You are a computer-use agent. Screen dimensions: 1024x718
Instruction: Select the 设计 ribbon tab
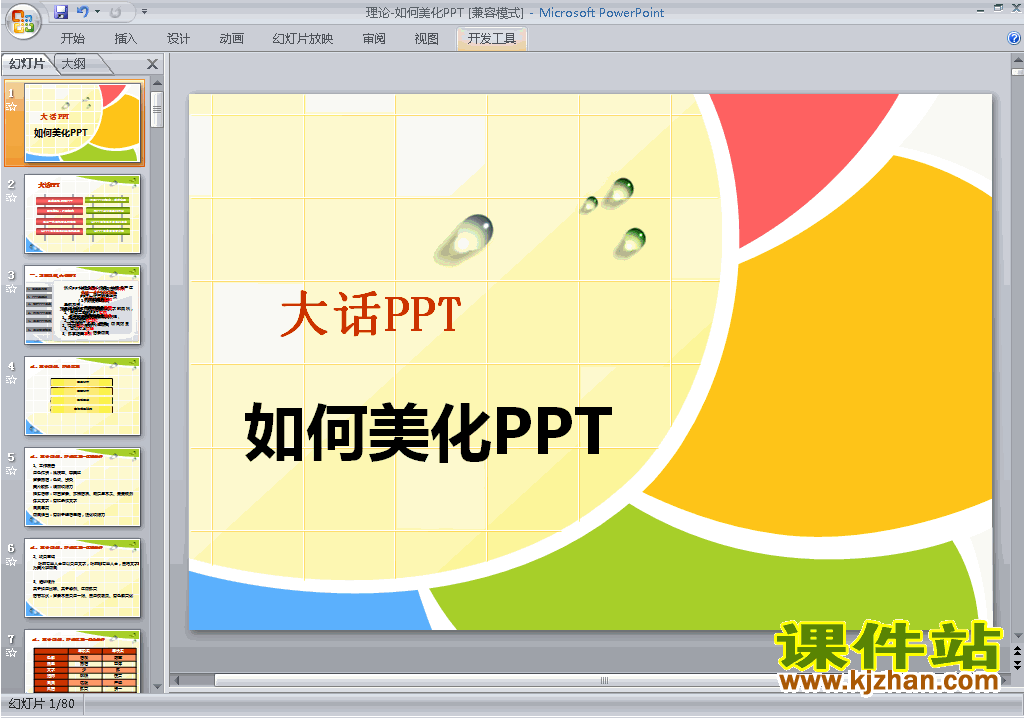tap(178, 39)
